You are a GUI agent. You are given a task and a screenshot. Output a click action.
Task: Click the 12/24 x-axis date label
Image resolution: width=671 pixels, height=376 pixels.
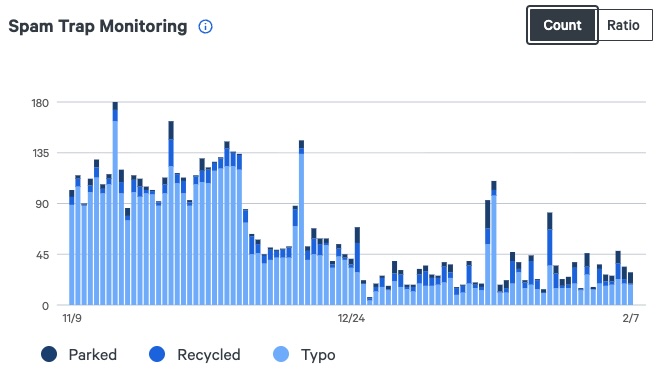(351, 318)
